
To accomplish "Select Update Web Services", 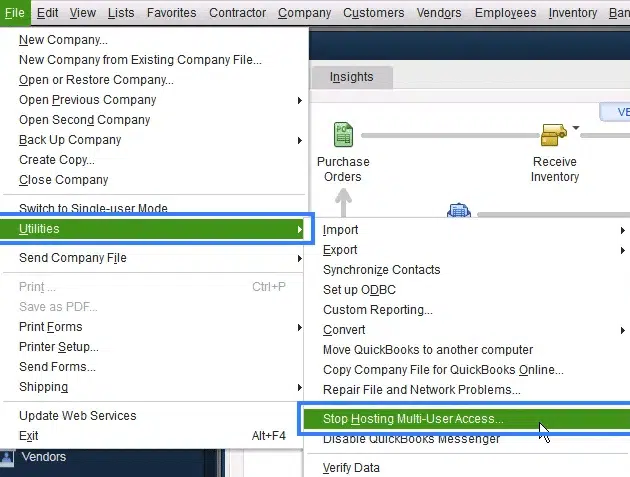I will click(x=77, y=416).
